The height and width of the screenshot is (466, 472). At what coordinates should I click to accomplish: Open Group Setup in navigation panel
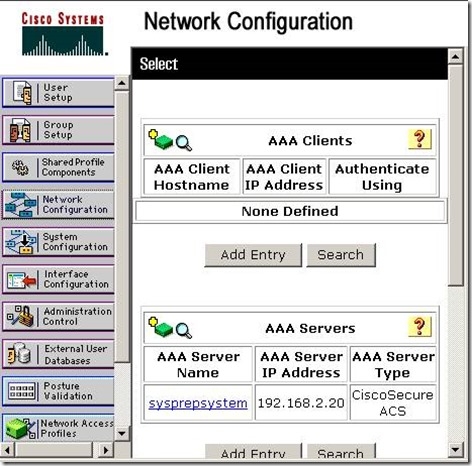[x=58, y=130]
